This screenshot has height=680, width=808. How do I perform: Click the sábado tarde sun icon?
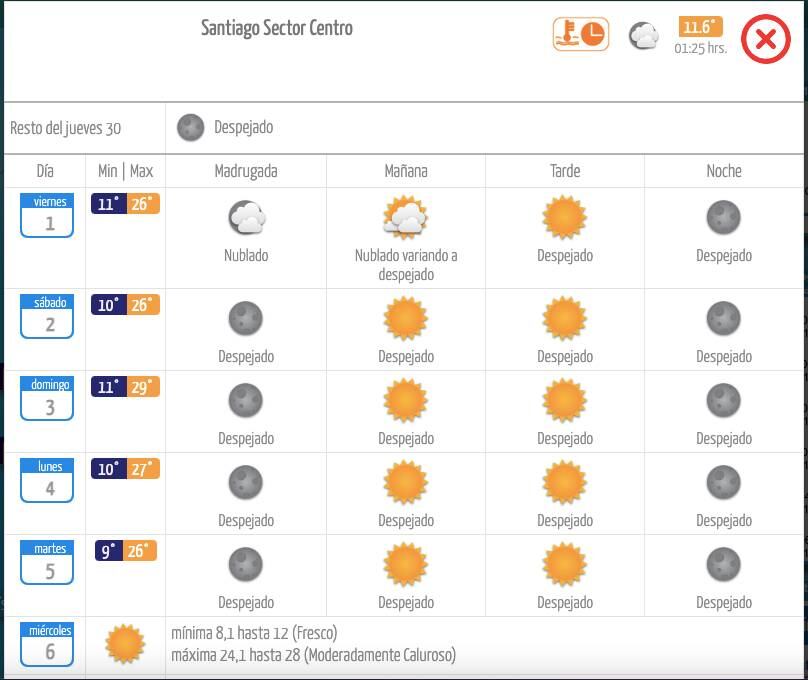coord(564,319)
